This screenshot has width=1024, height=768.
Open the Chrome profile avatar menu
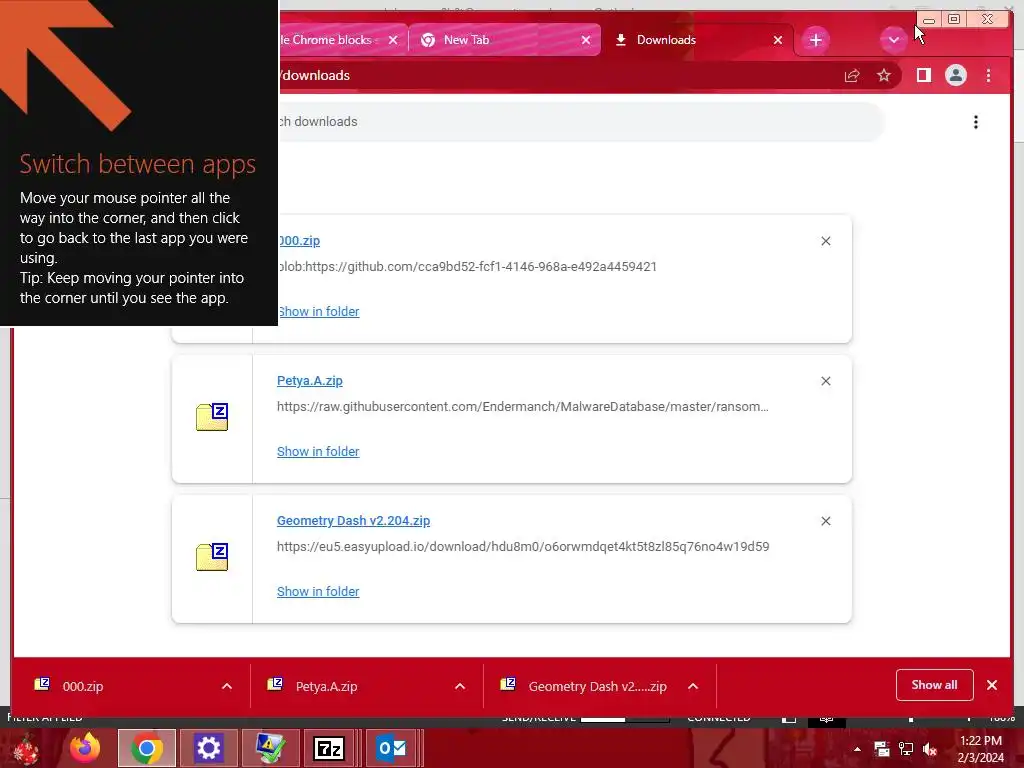click(x=955, y=76)
